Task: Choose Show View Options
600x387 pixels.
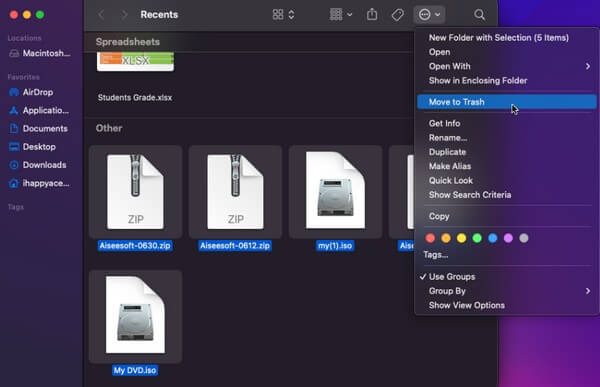Action: (466, 305)
